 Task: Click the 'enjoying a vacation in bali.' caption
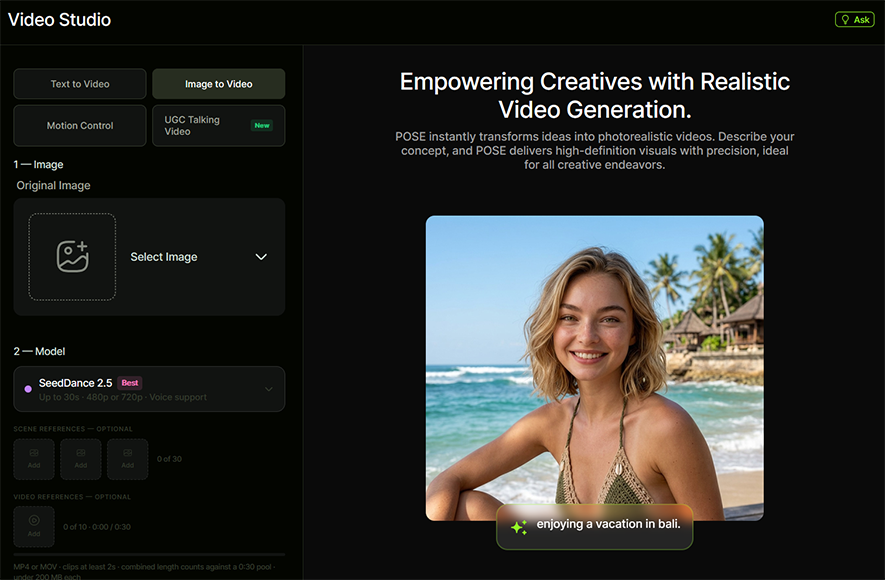pos(608,524)
